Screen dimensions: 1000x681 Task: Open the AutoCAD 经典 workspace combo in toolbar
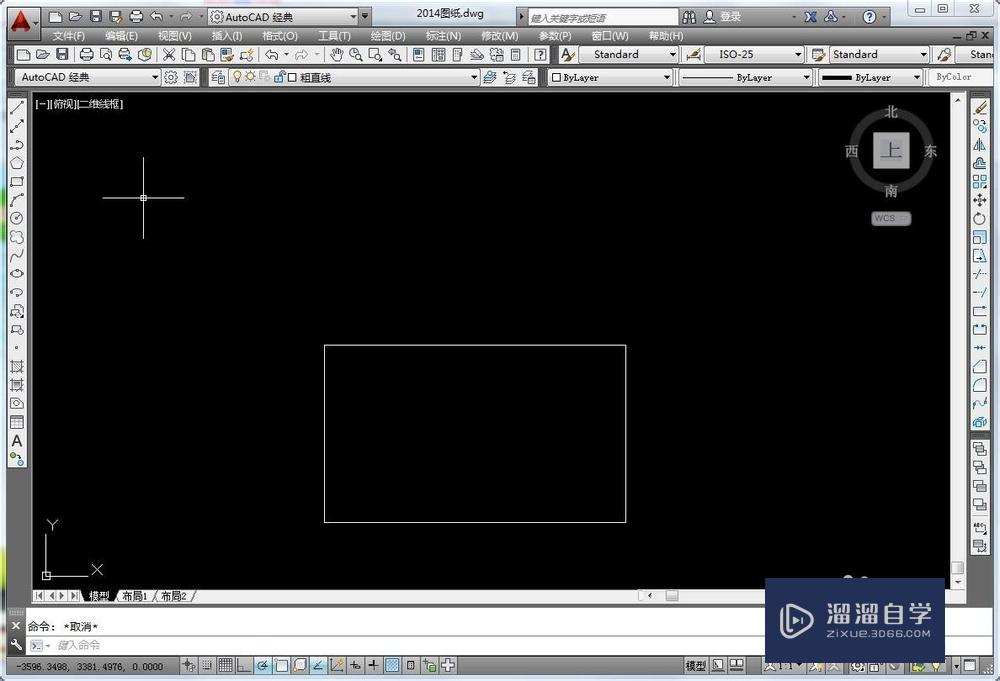(87, 78)
